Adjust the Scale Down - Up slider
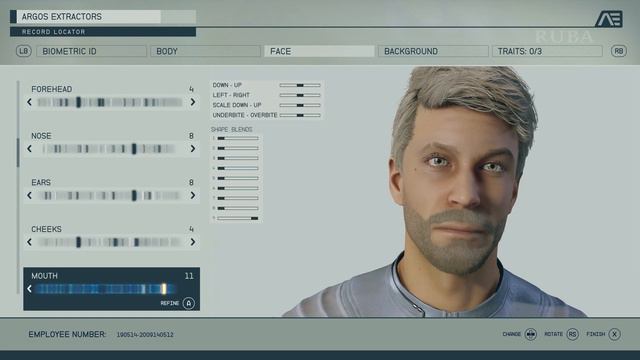 300,105
